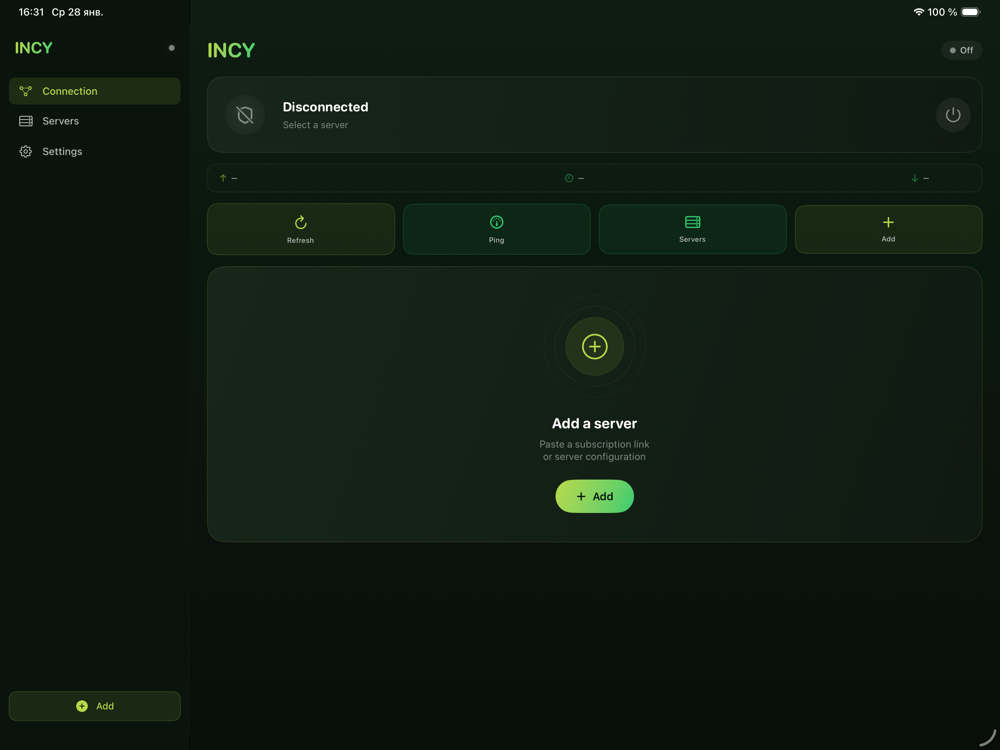Click the upload speed arrow indicator
The image size is (1000, 750).
pyautogui.click(x=223, y=178)
